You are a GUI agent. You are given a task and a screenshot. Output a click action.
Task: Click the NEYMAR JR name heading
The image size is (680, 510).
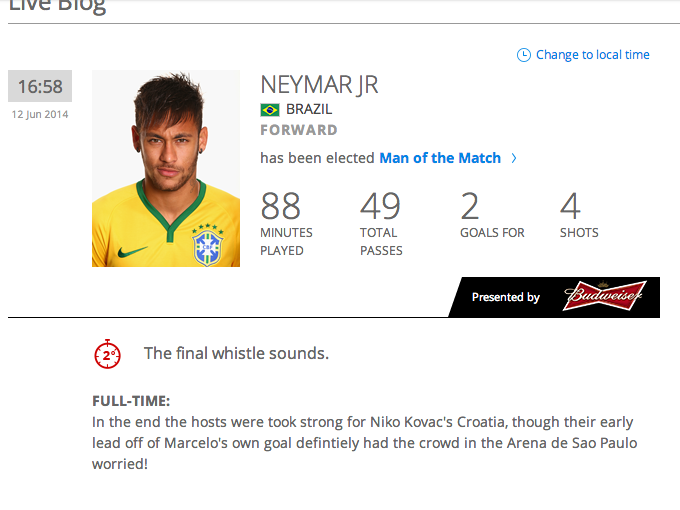coord(319,85)
